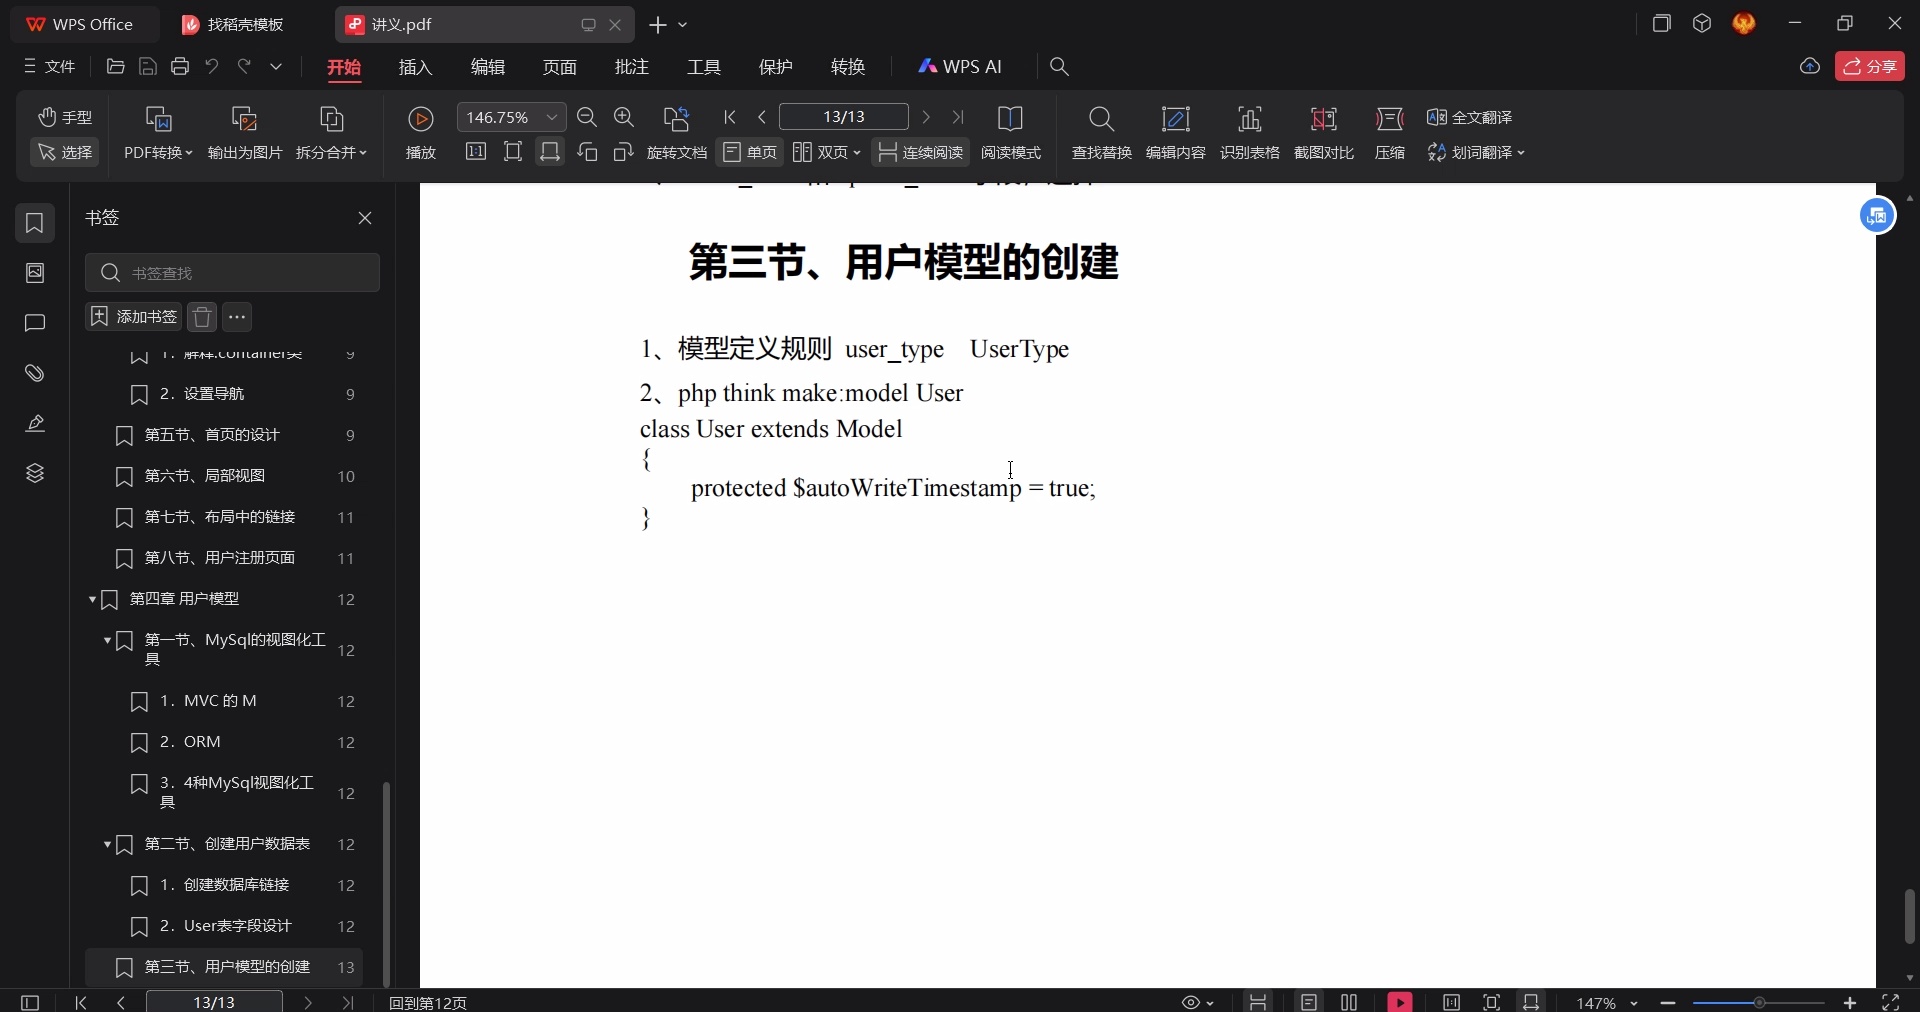Enable 连续阅读 continuous reading mode
Image resolution: width=1920 pixels, height=1012 pixels.
[920, 152]
